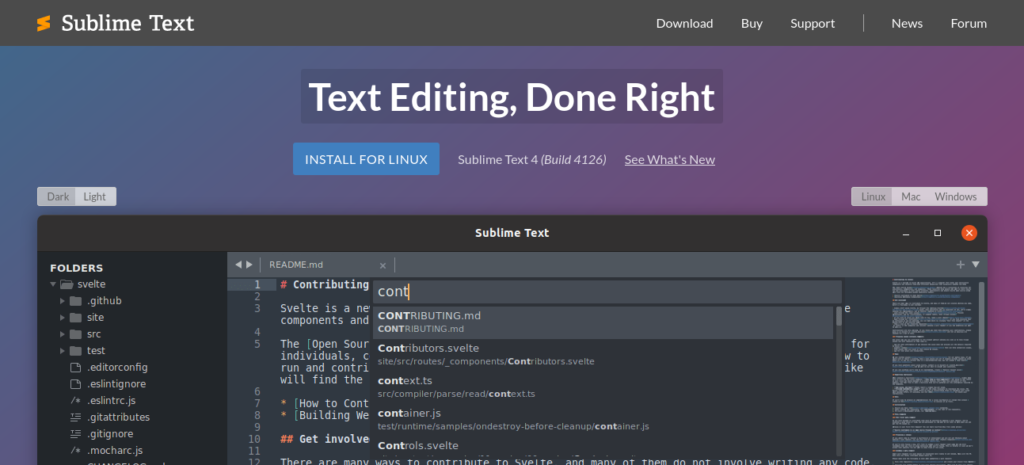Click the .github folder icon
Image resolution: width=1024 pixels, height=465 pixels.
76,301
